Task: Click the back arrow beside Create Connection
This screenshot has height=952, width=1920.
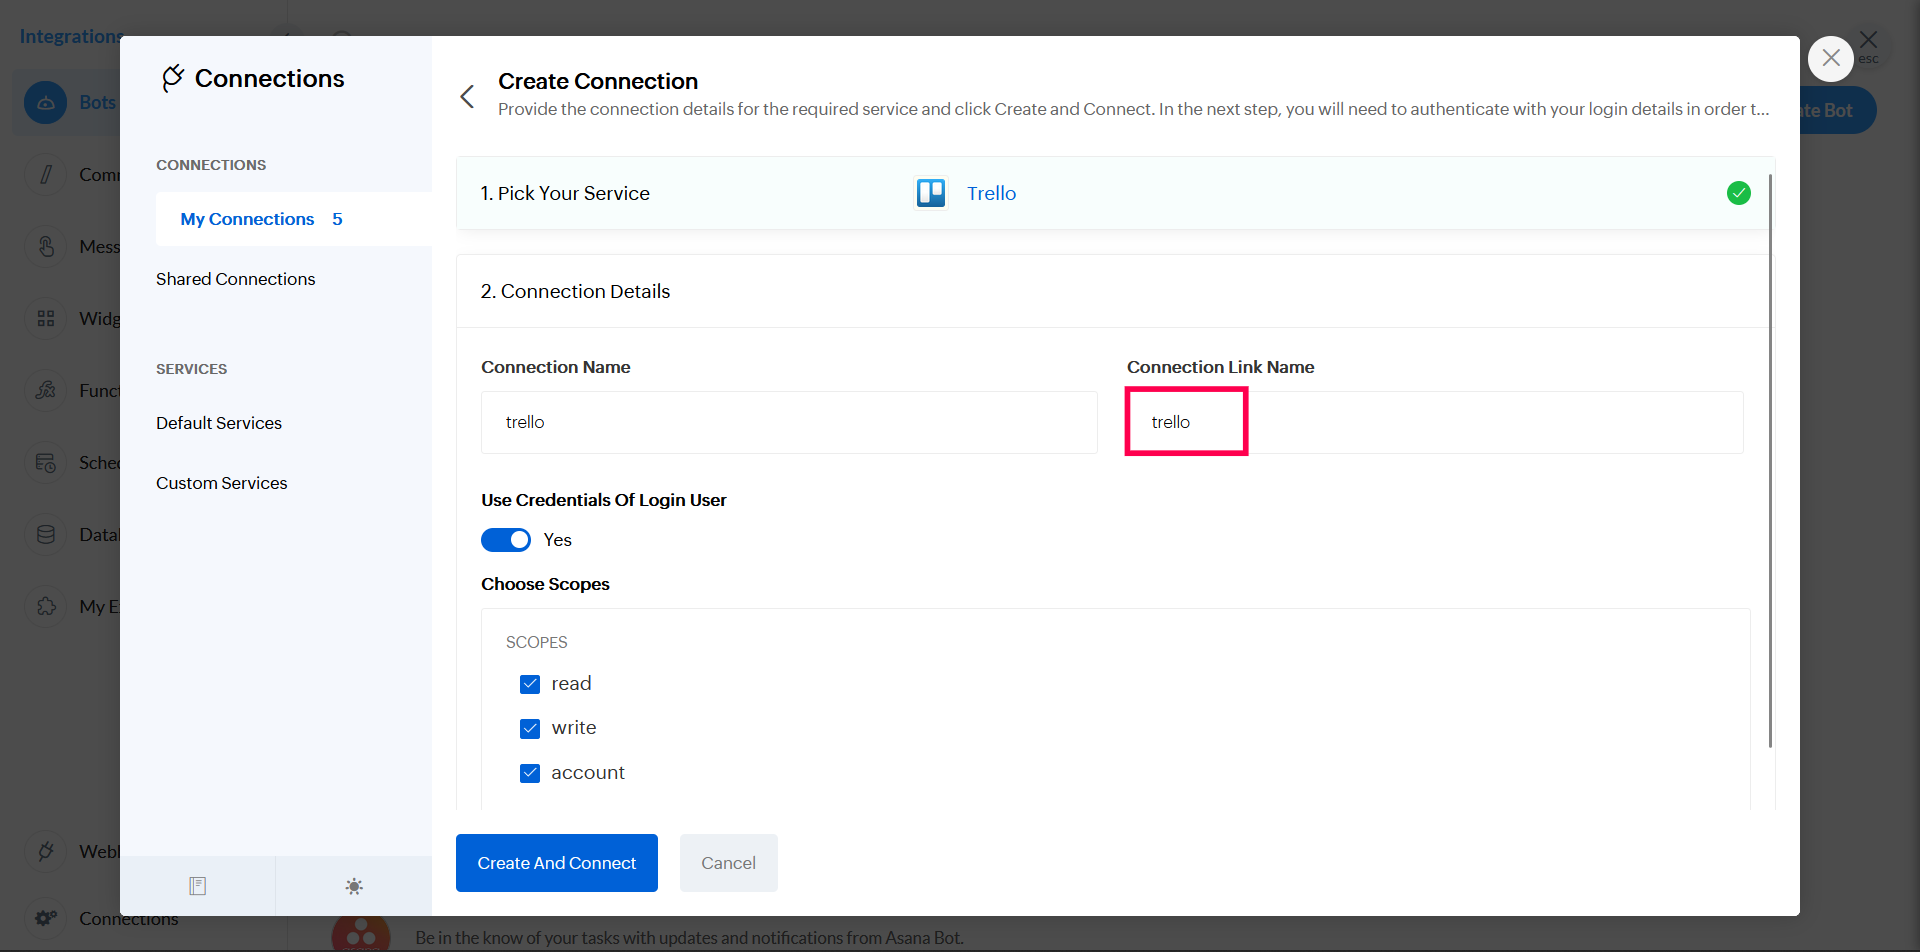Action: point(467,96)
